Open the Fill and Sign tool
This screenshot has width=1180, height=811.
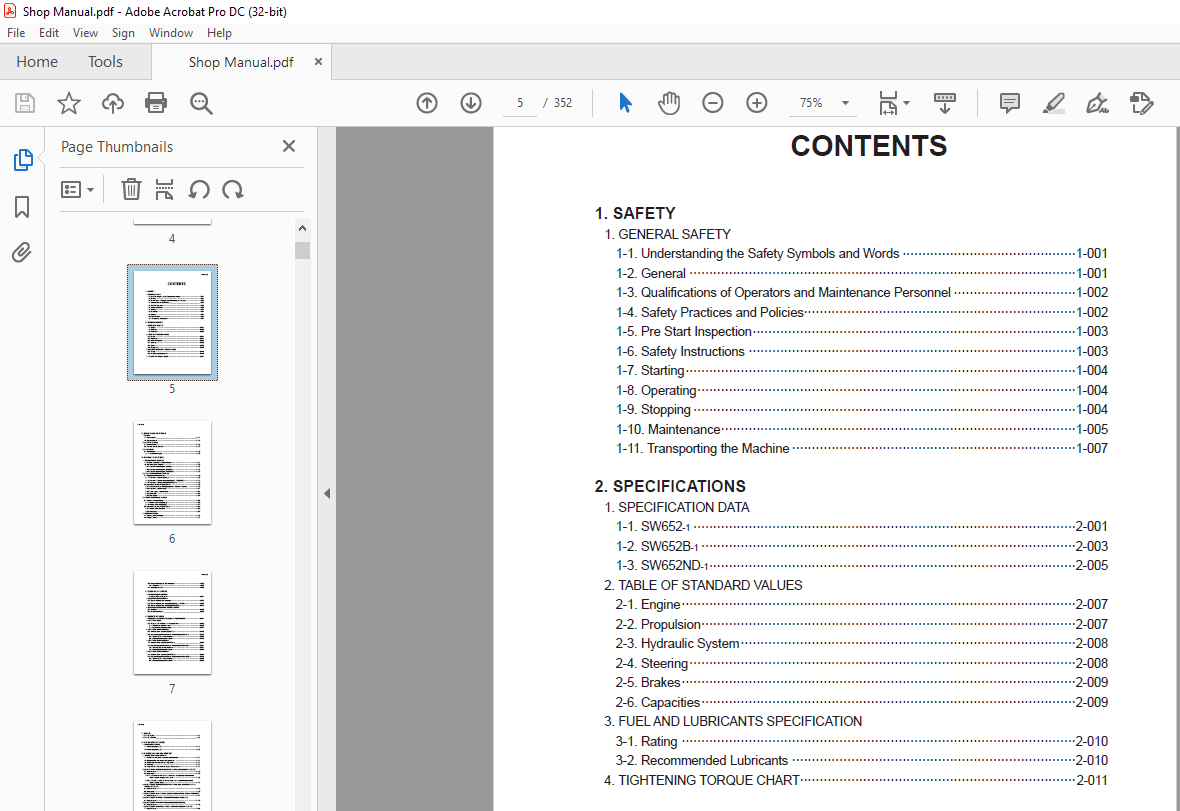coord(1097,103)
